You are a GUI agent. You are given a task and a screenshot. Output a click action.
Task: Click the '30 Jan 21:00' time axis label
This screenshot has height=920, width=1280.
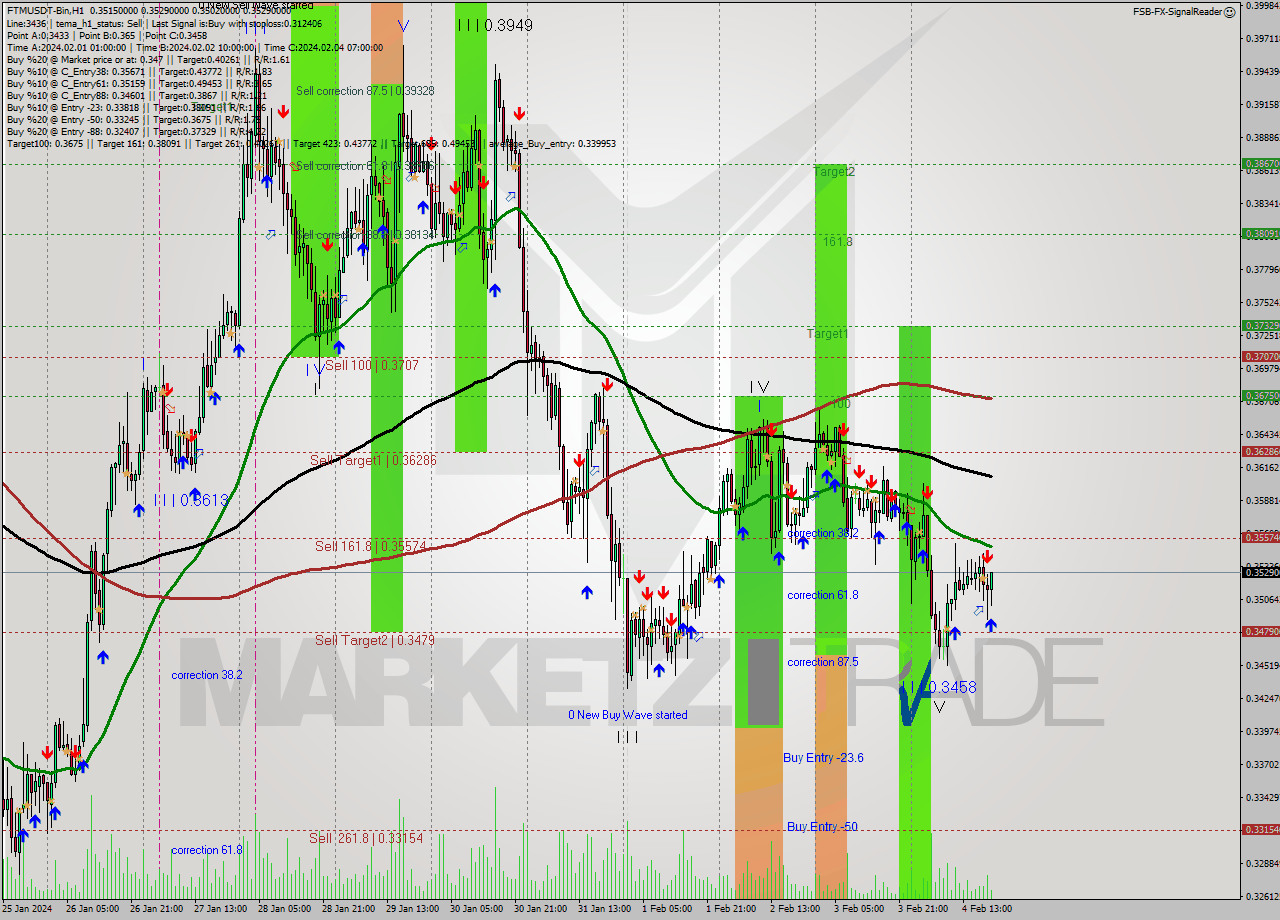coord(541,909)
